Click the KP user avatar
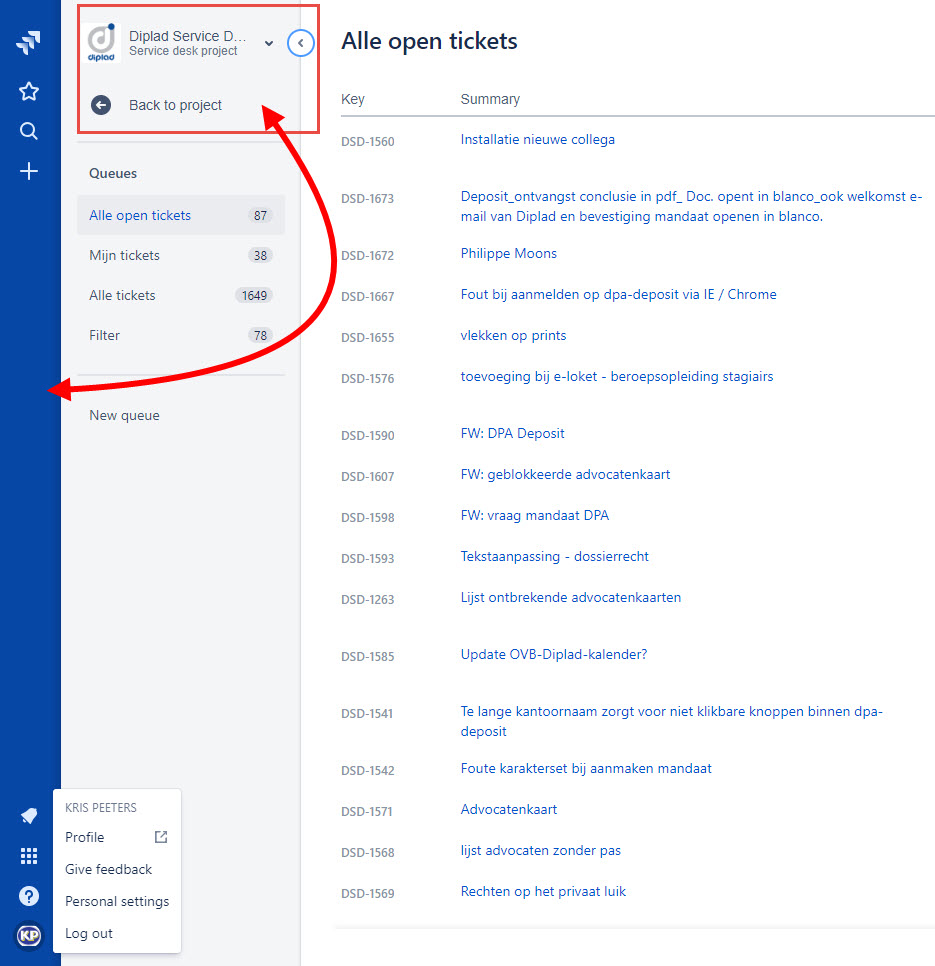This screenshot has width=935, height=966. pyautogui.click(x=28, y=936)
